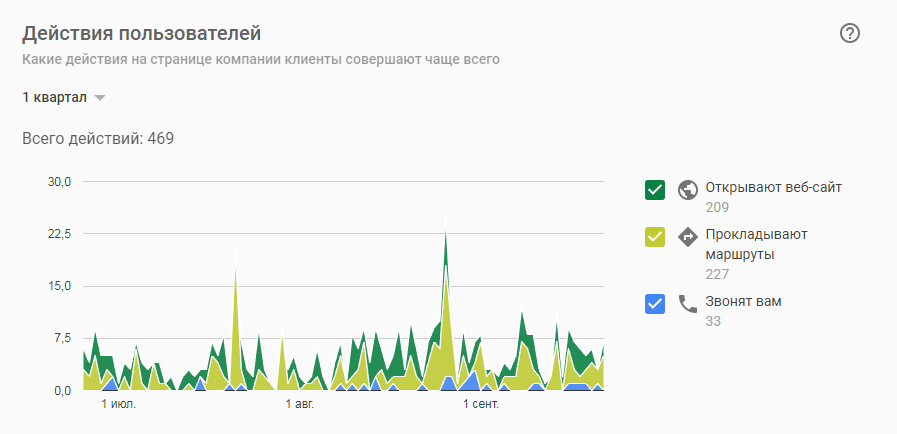Click the "1 сент." axis date label
Screen dimensions: 897x434
click(x=480, y=405)
